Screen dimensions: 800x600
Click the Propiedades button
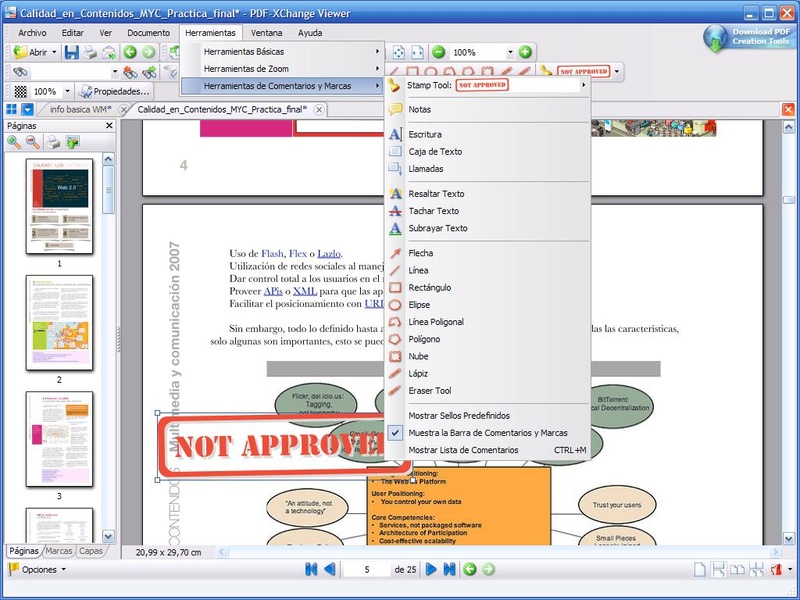114,91
